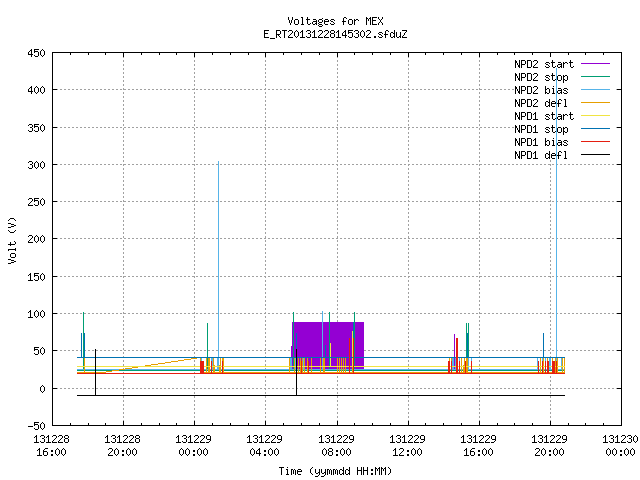Click the NPD2 bias legend label

[541, 90]
